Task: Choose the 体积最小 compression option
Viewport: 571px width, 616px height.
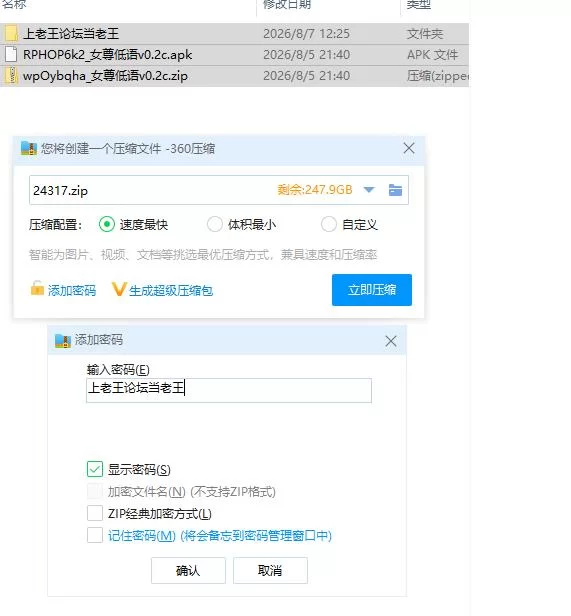Action: (215, 224)
